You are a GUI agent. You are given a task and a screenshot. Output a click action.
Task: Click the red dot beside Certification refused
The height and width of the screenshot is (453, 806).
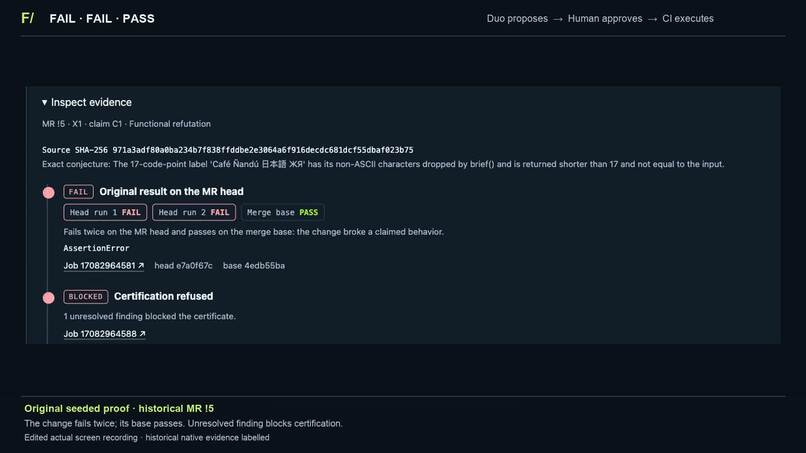49,298
